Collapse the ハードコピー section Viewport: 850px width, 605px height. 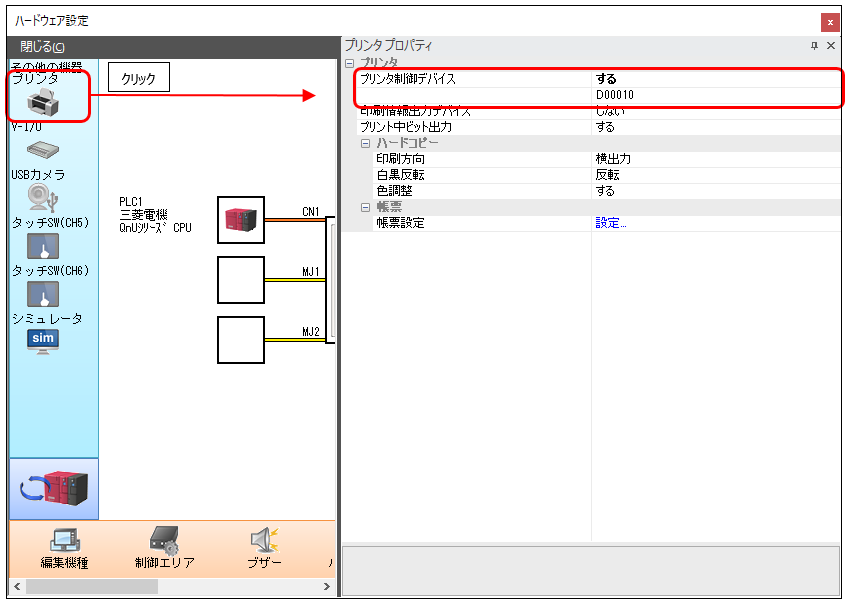tap(366, 143)
